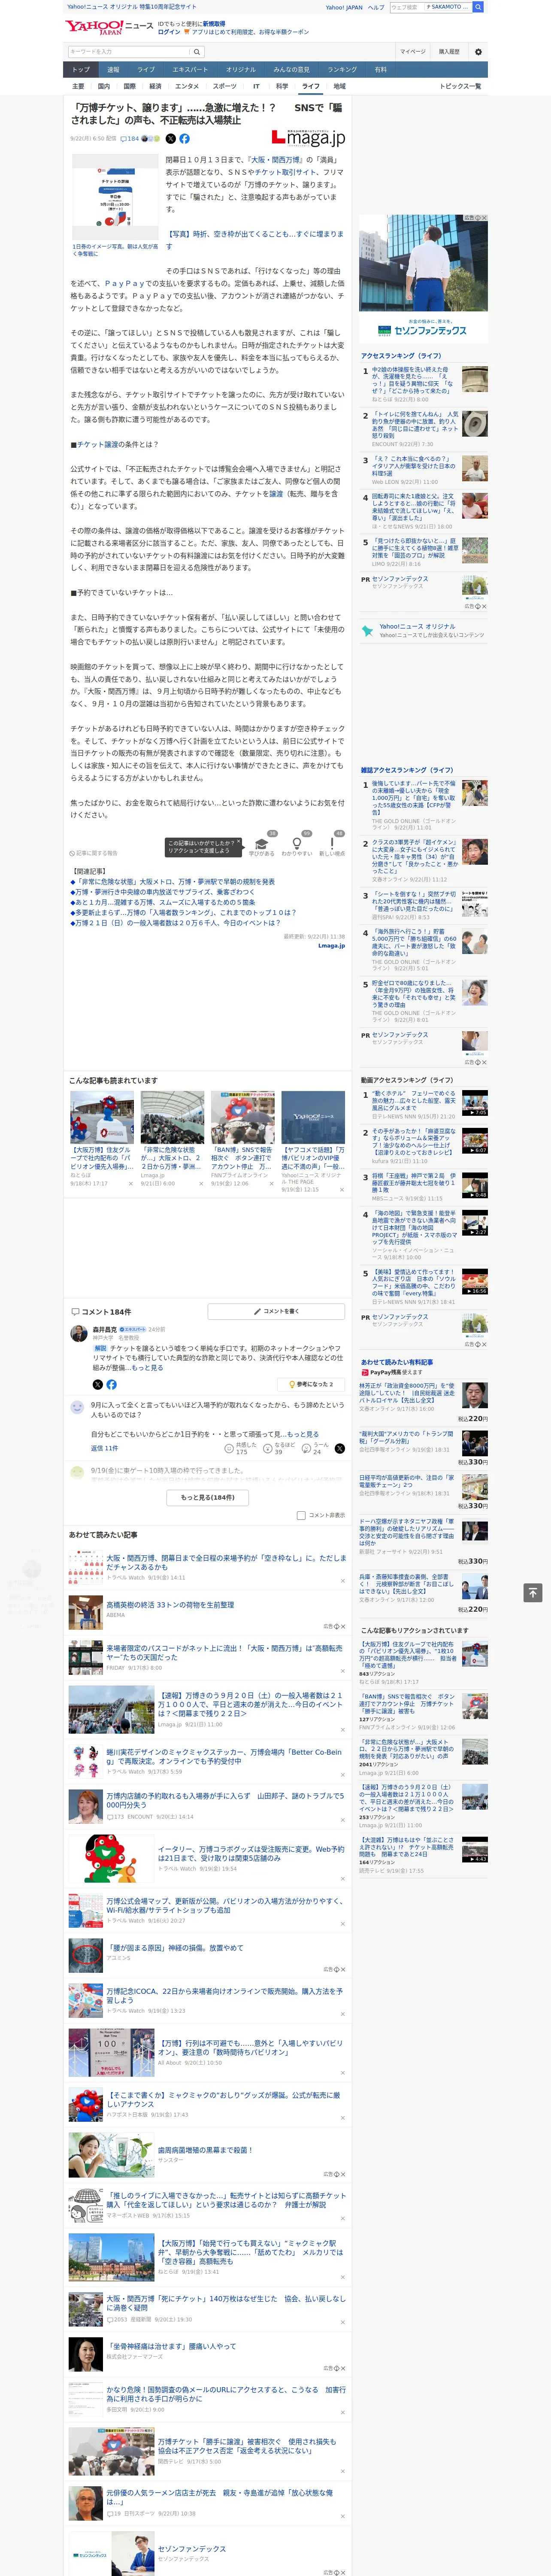Select the 速報 main tab
Viewport: 551px width, 2576px height.
pos(113,69)
